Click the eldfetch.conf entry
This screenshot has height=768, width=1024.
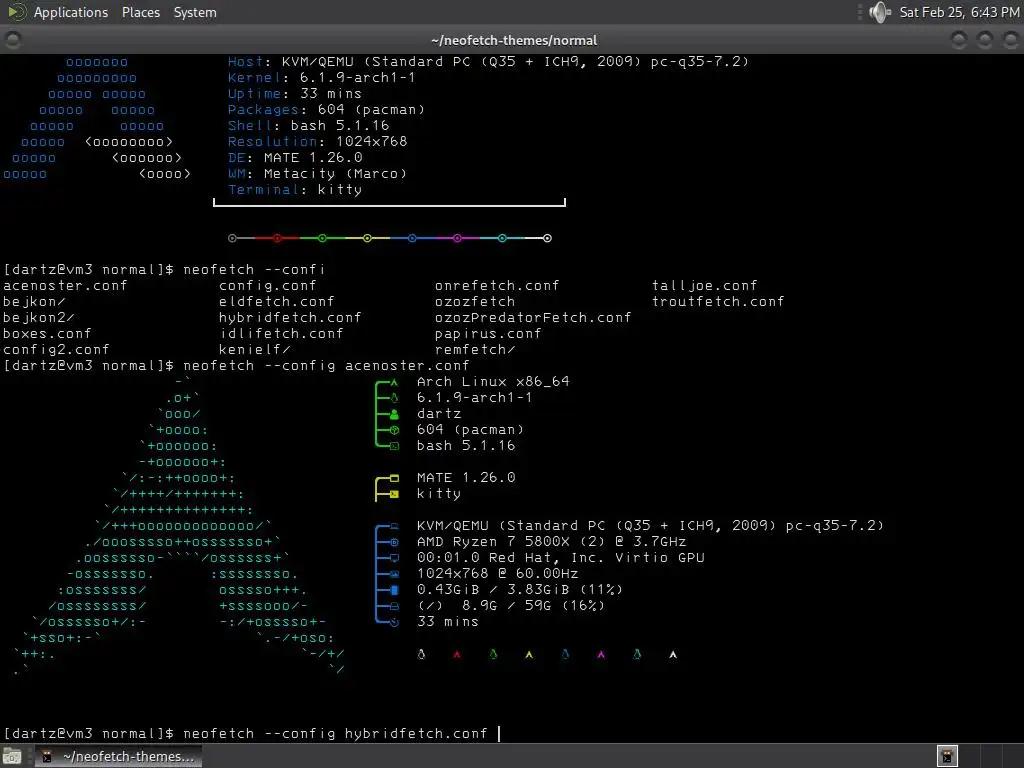(x=276, y=301)
